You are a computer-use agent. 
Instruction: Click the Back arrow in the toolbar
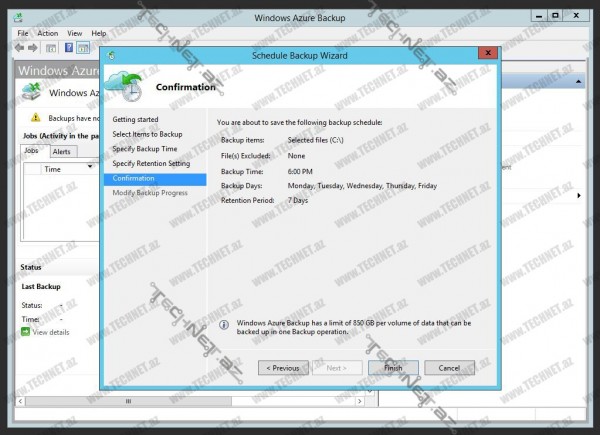[21, 47]
